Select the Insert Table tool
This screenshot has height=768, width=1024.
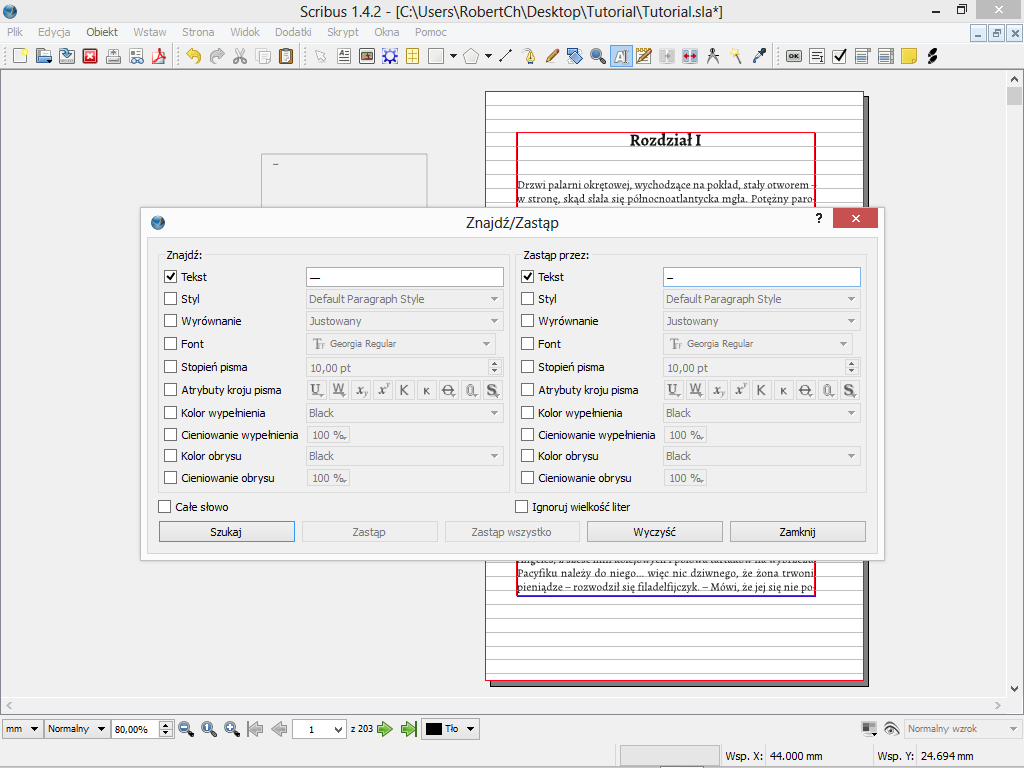pyautogui.click(x=412, y=56)
